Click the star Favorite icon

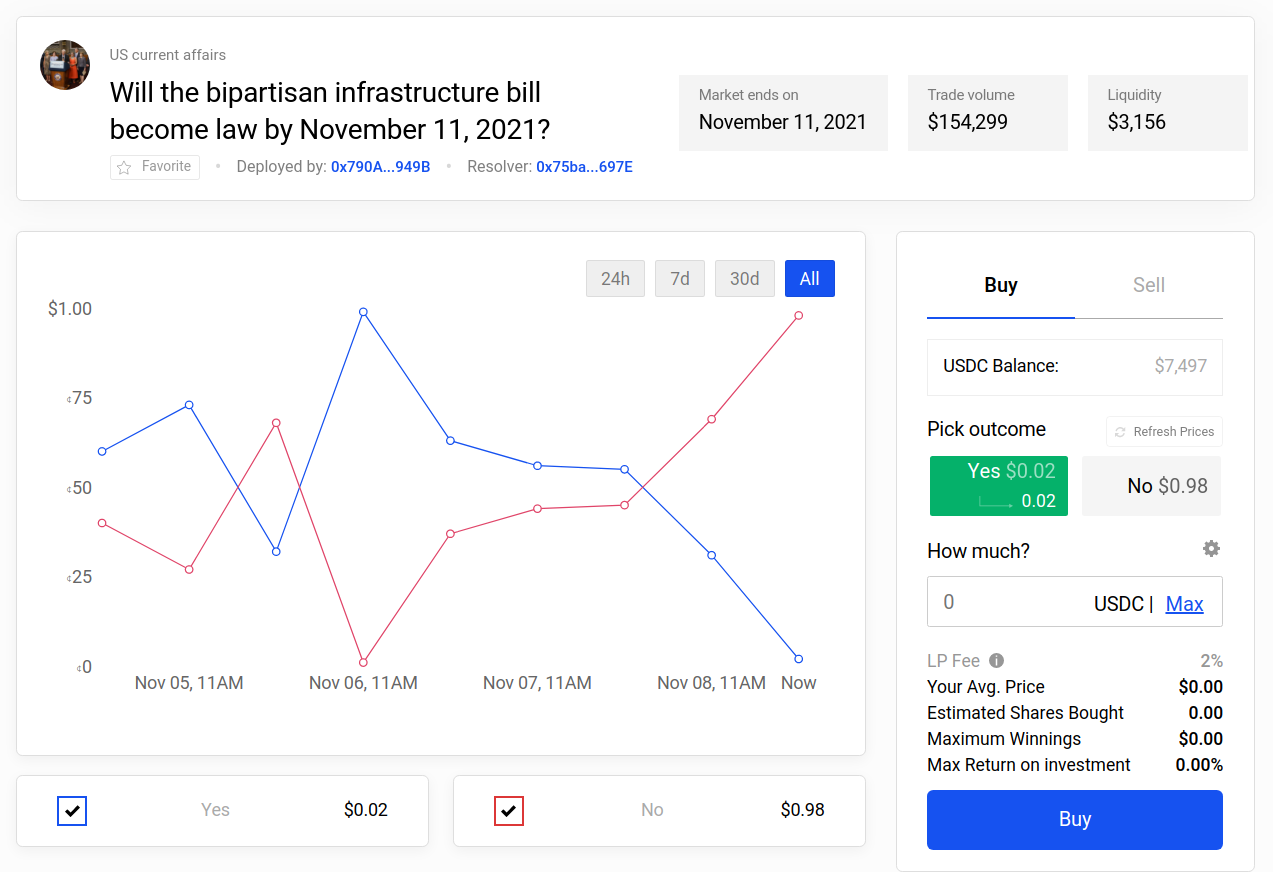[124, 167]
